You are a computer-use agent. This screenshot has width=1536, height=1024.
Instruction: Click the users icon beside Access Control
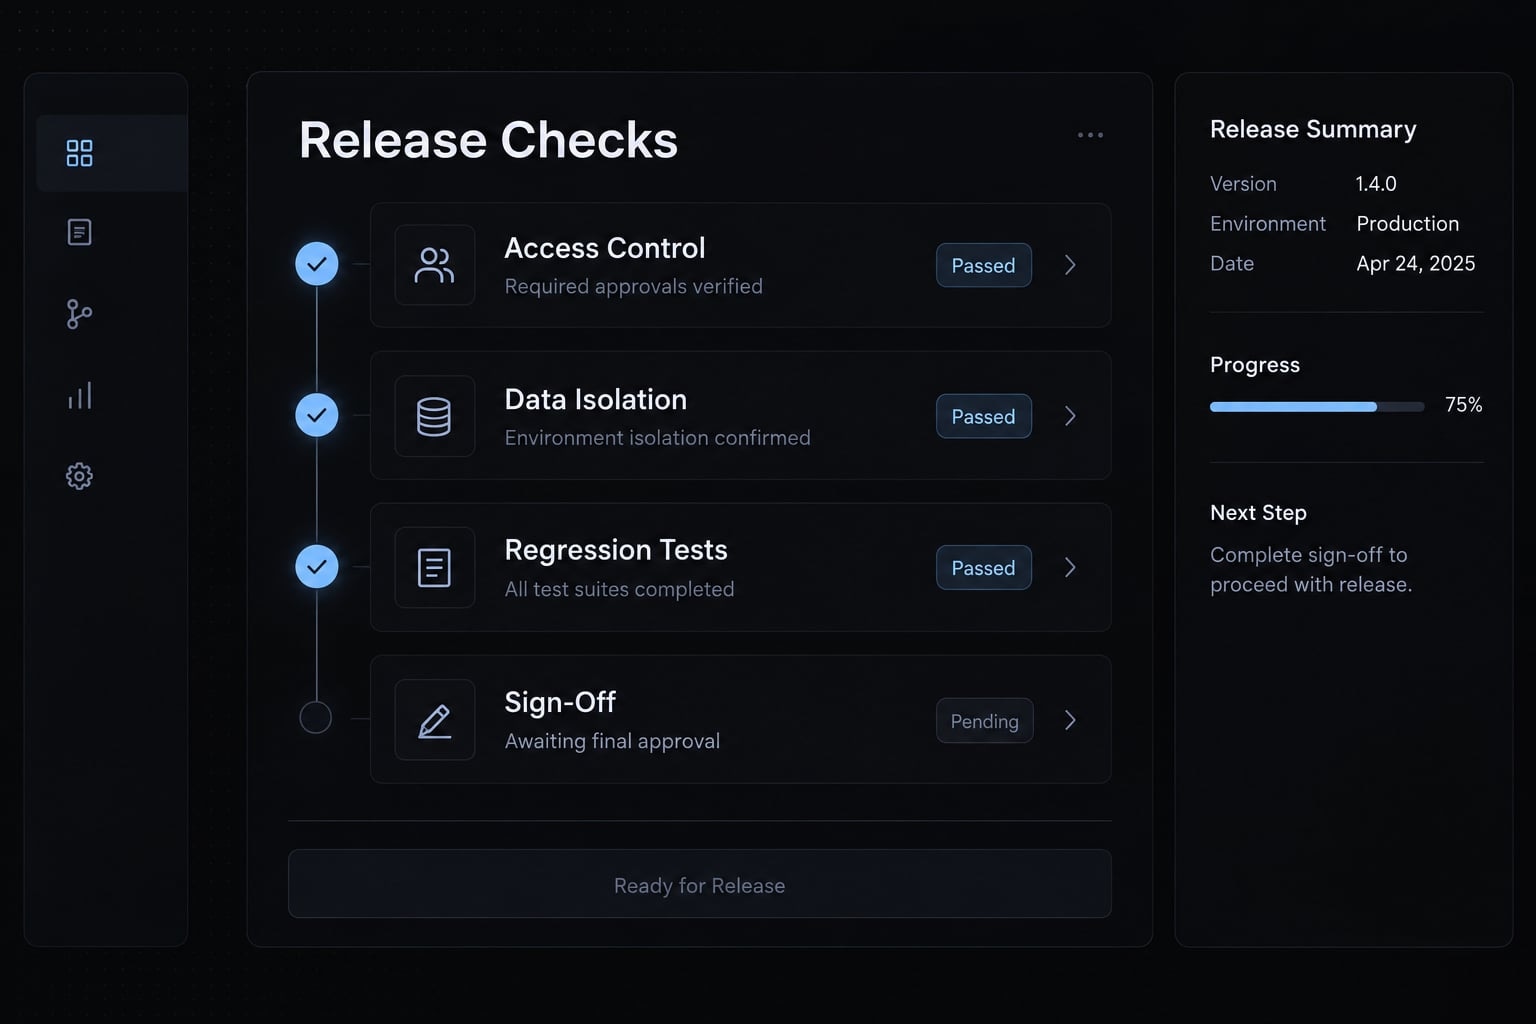point(434,265)
